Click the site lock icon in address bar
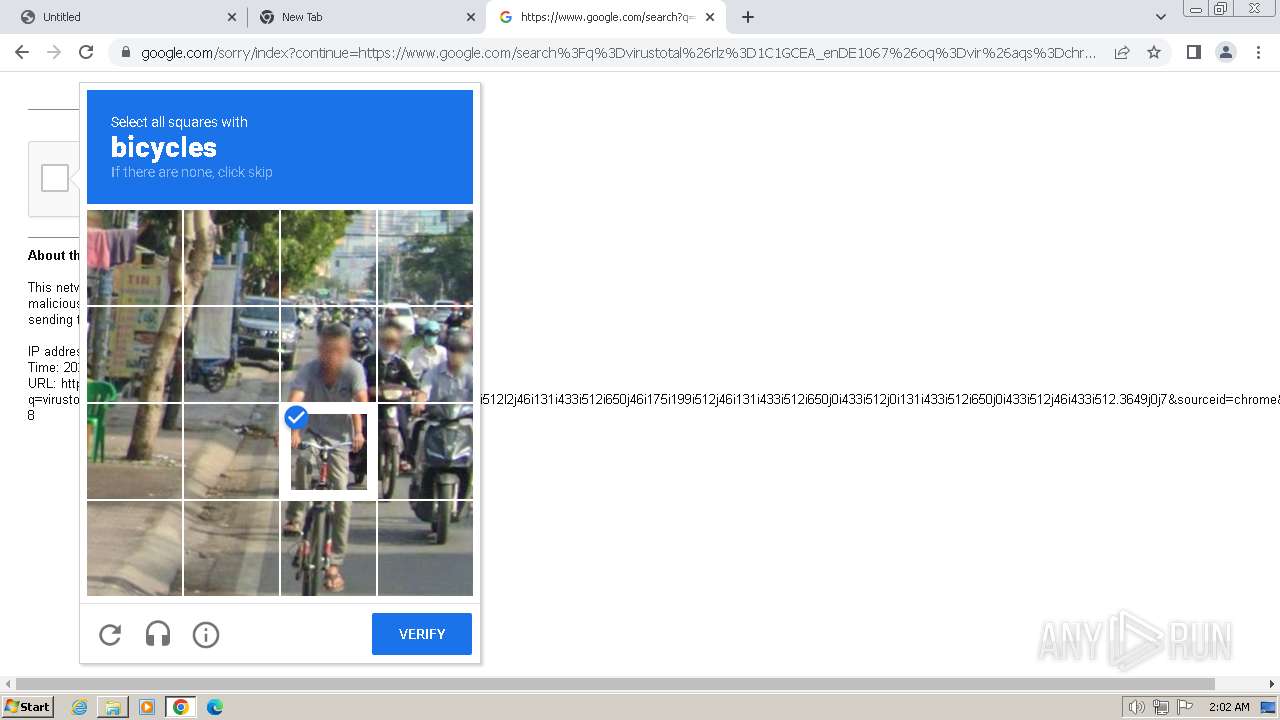1280x720 pixels. pos(125,52)
